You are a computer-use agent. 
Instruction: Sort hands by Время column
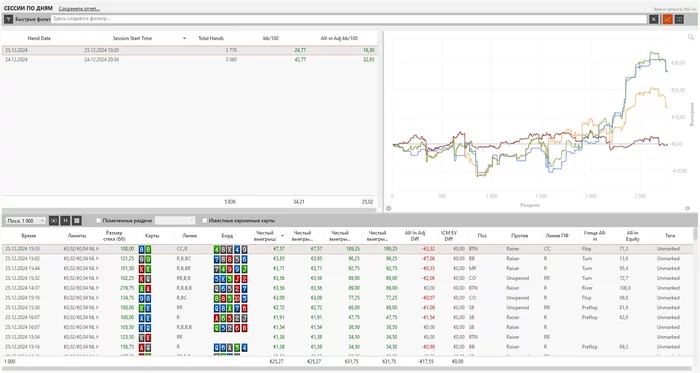29,236
